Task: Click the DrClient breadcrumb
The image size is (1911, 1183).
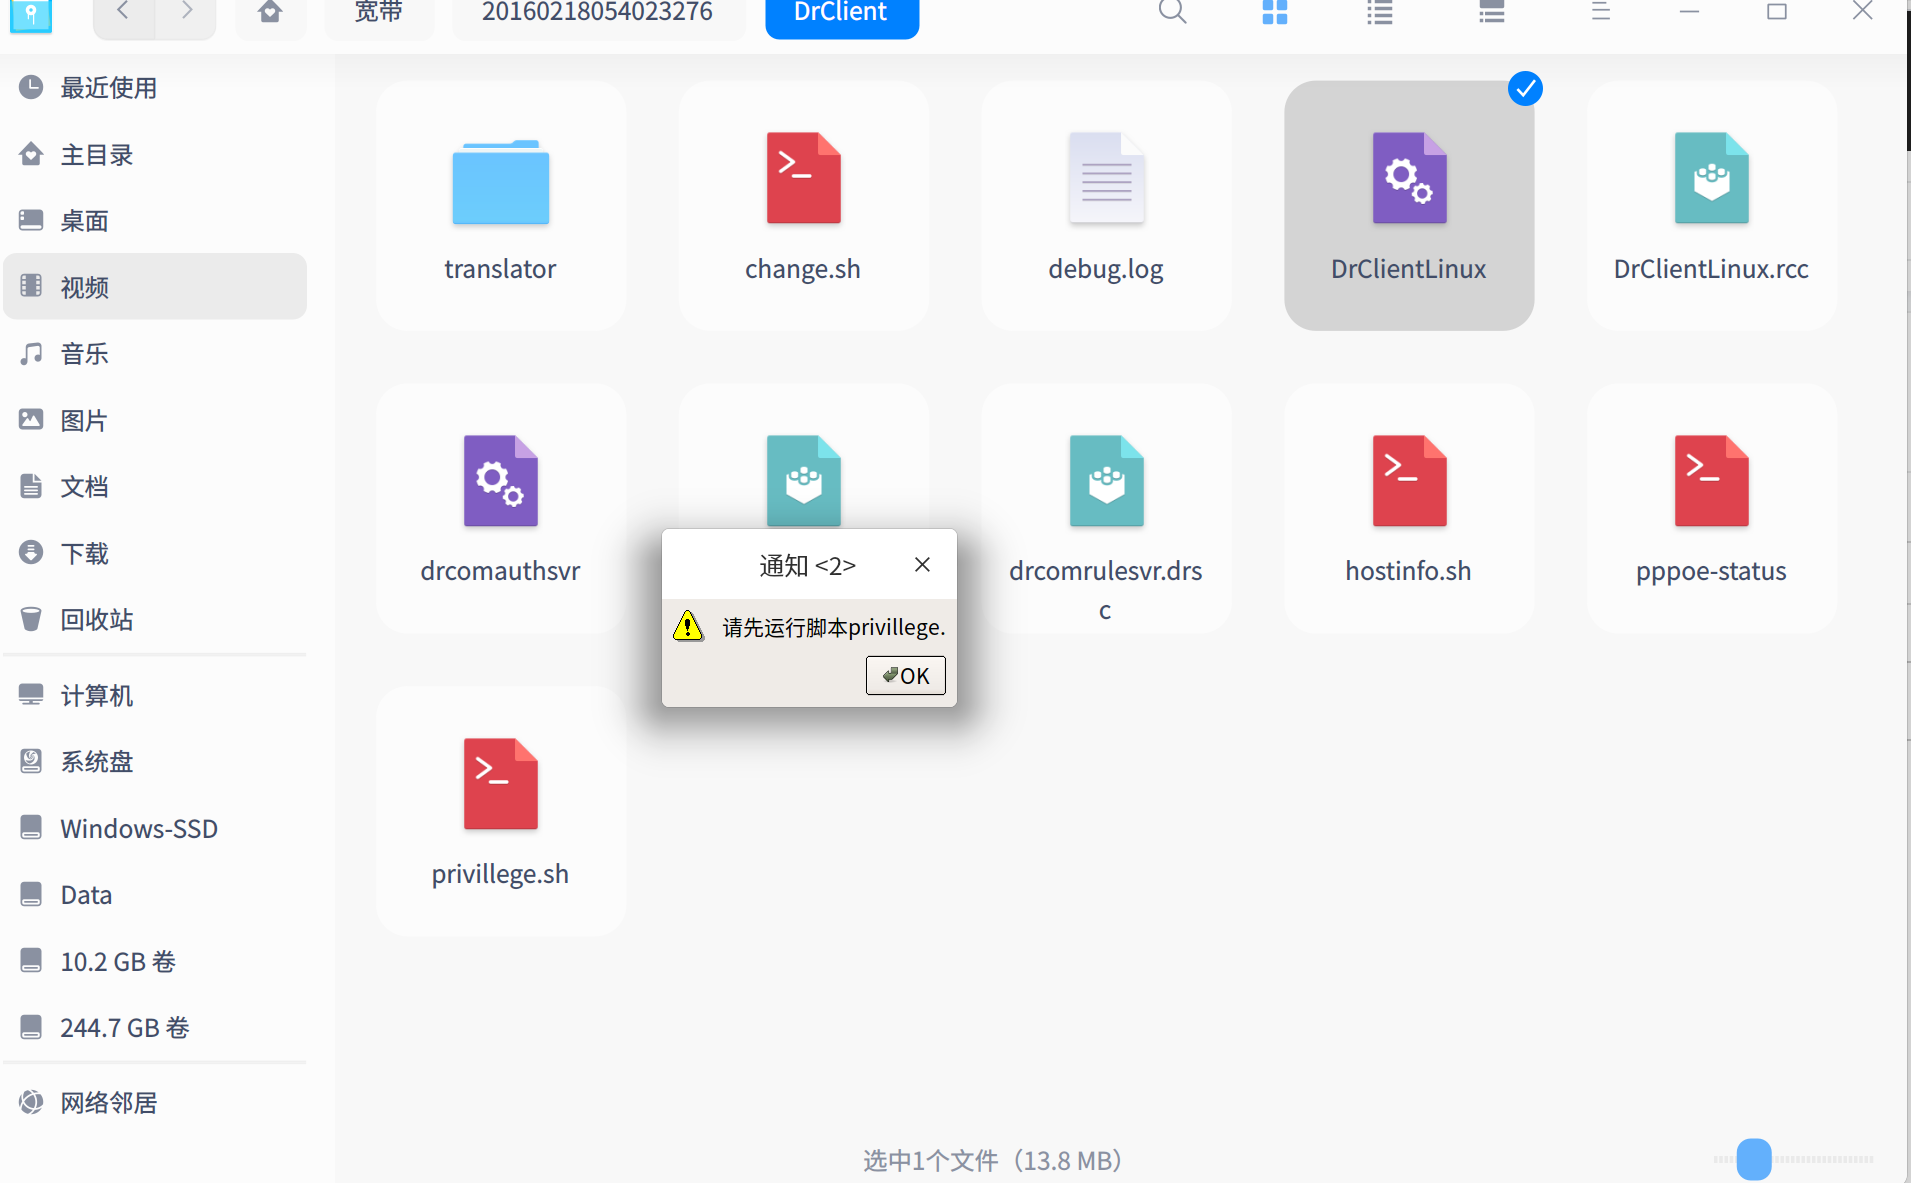Action: click(x=842, y=12)
